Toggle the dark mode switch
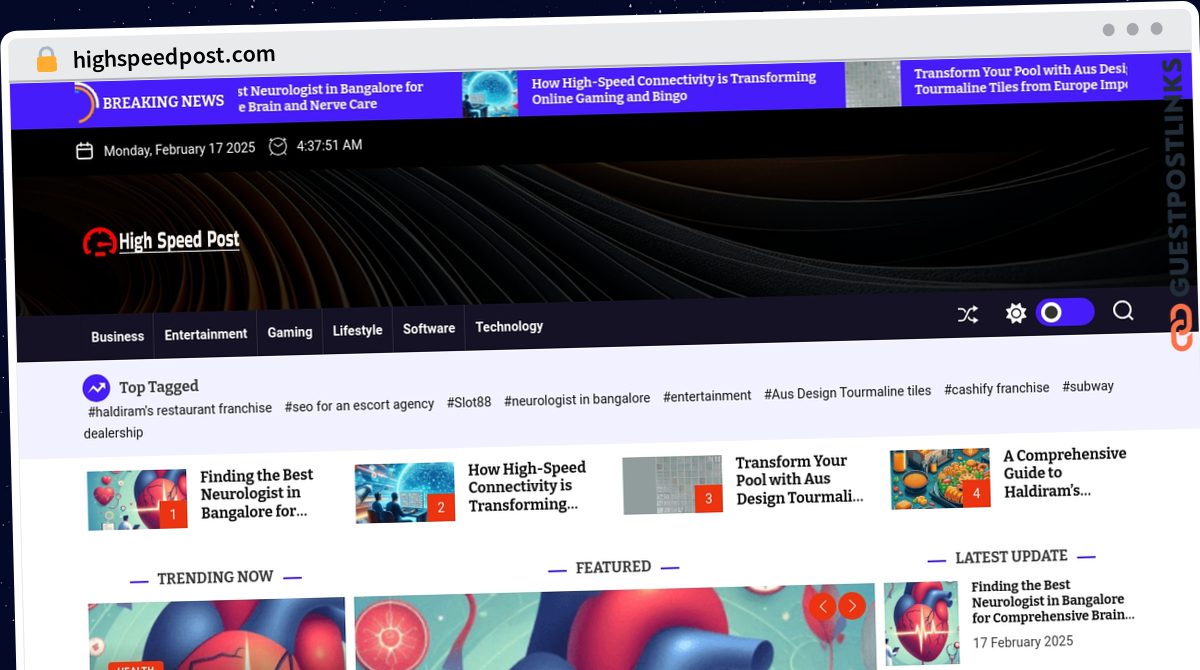The height and width of the screenshot is (670, 1200). [1064, 313]
